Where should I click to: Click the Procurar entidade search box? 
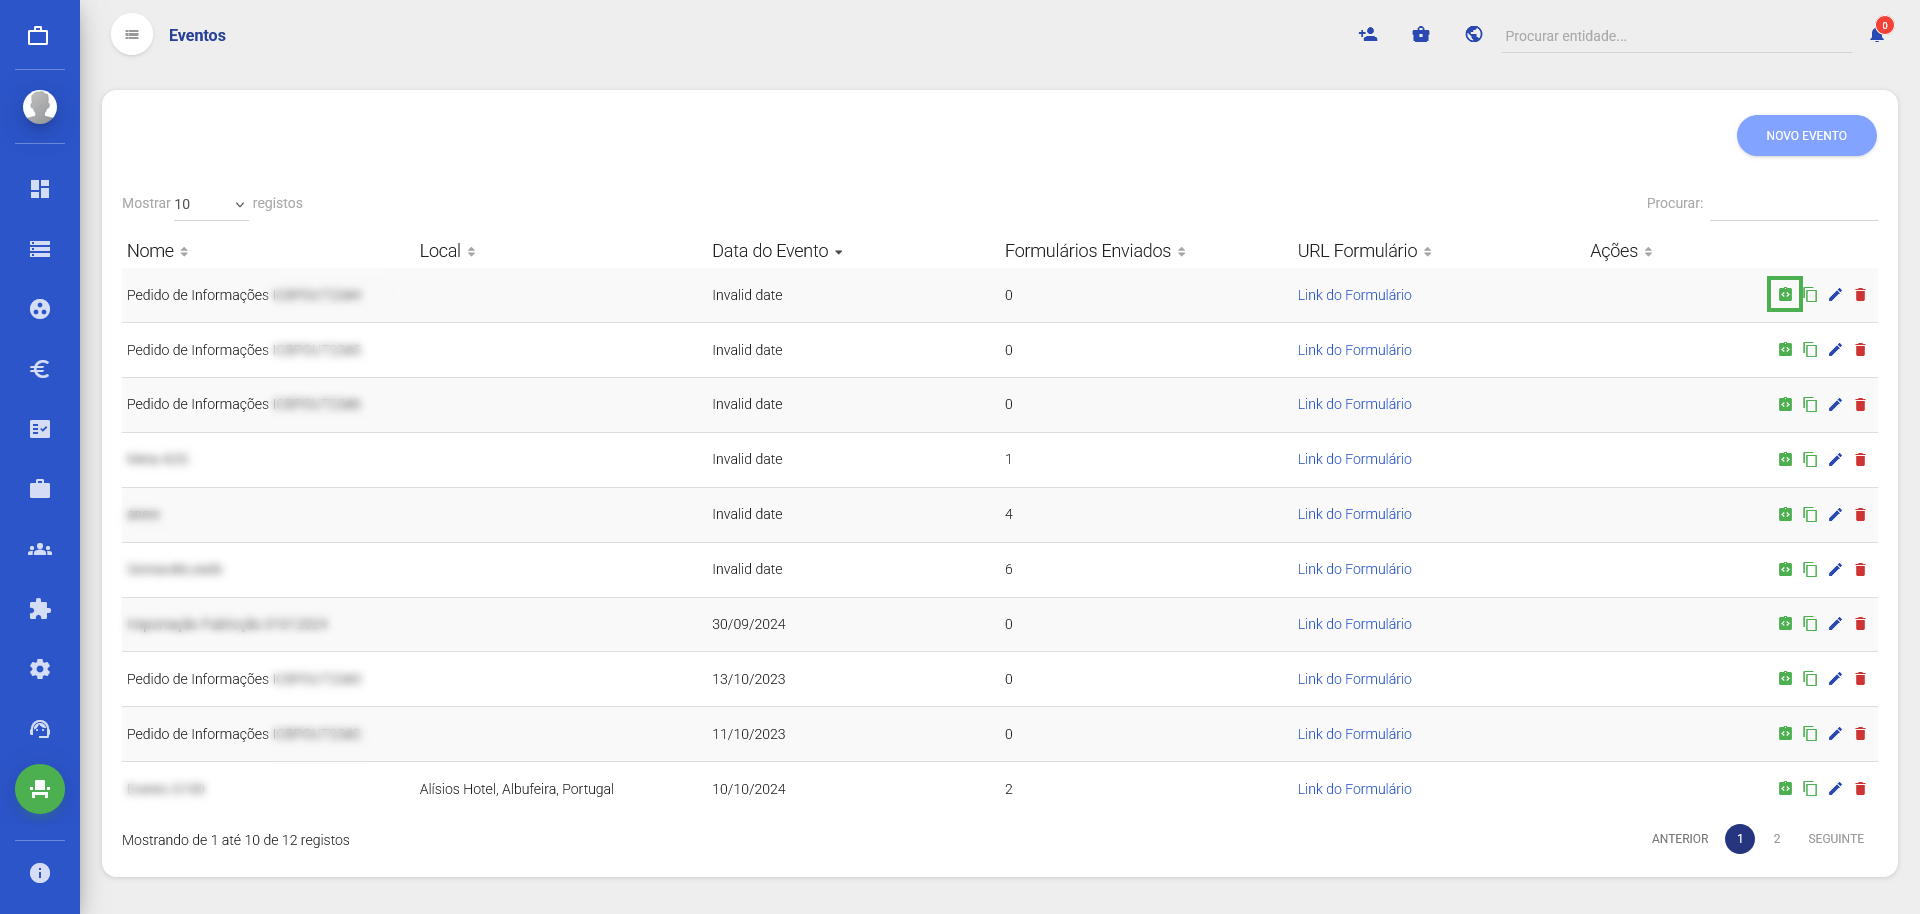[1675, 36]
